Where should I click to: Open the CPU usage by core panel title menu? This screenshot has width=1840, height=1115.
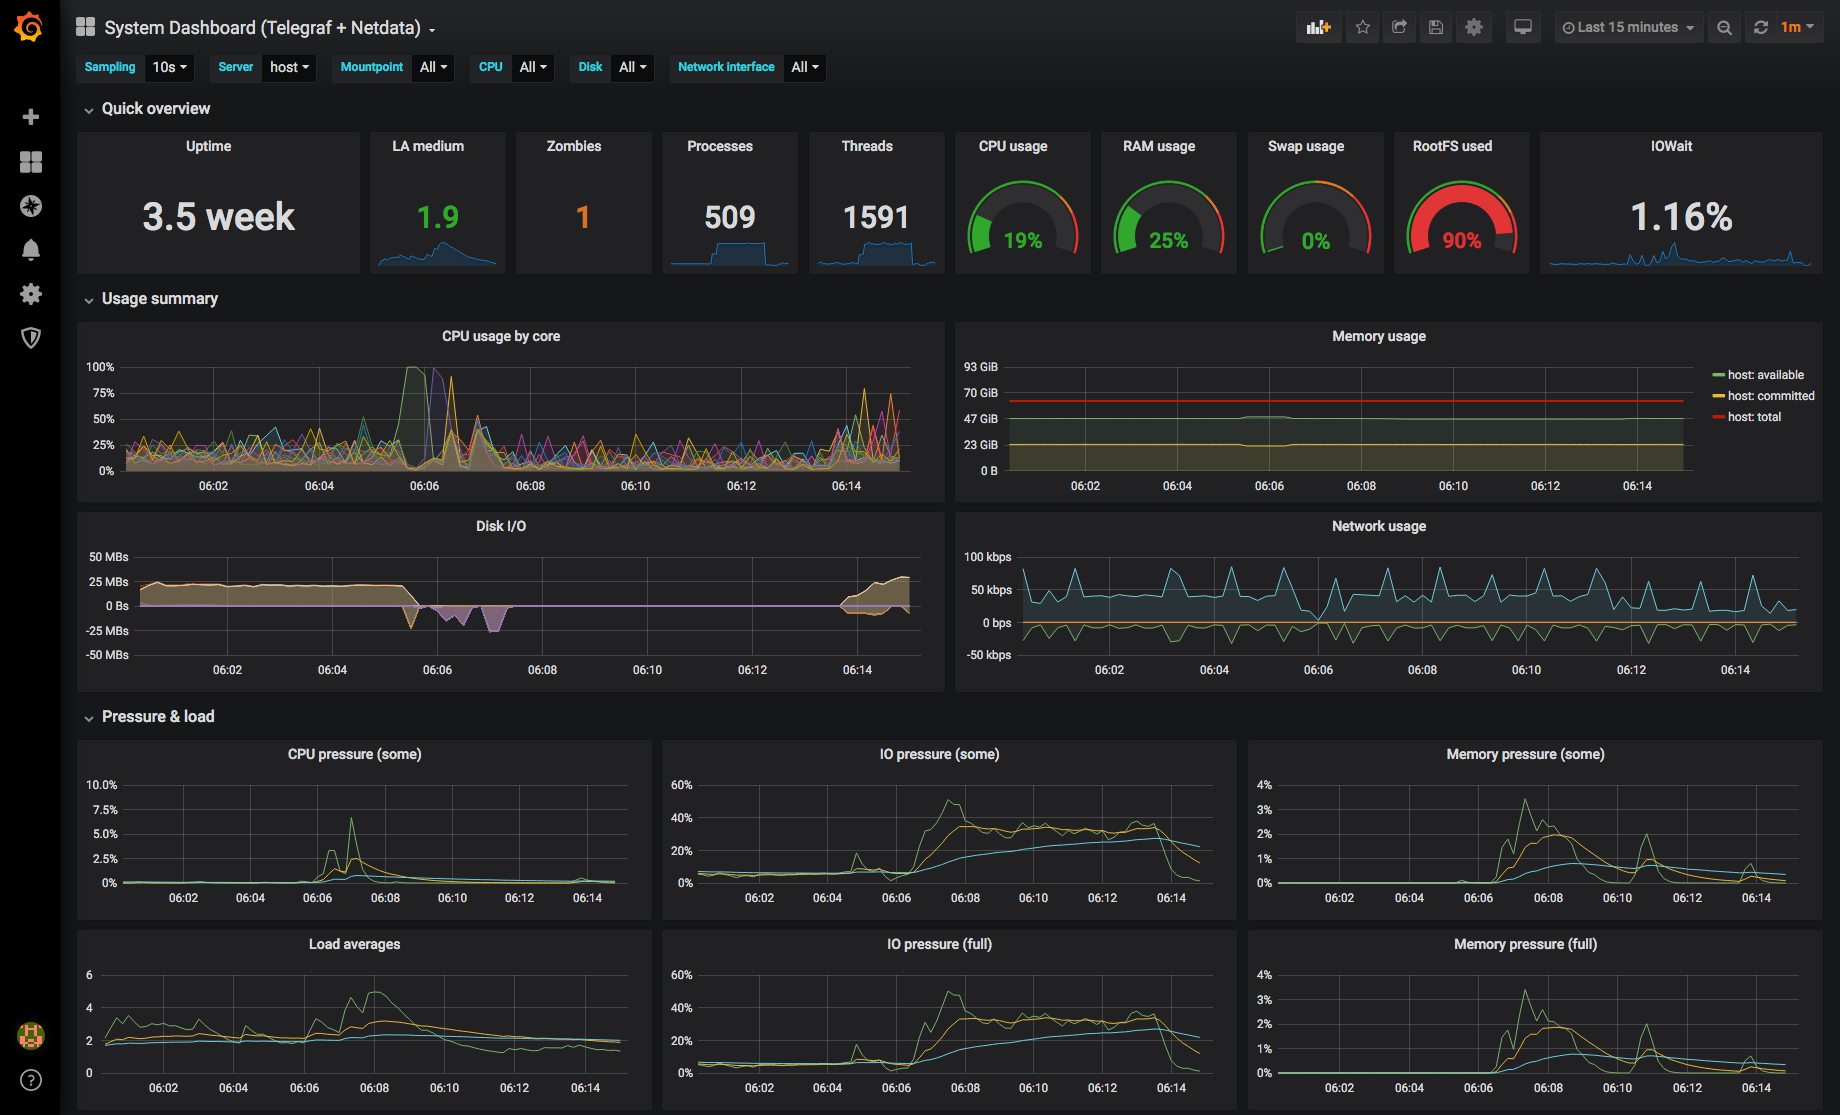coord(501,336)
